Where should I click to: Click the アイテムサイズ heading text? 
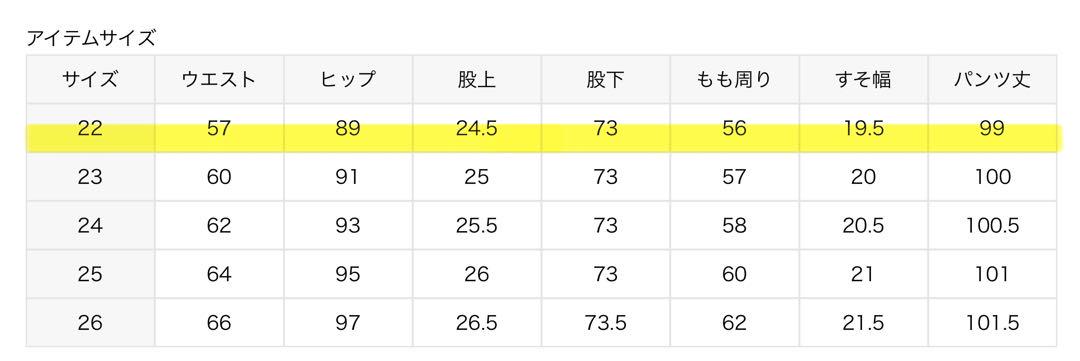(x=91, y=38)
